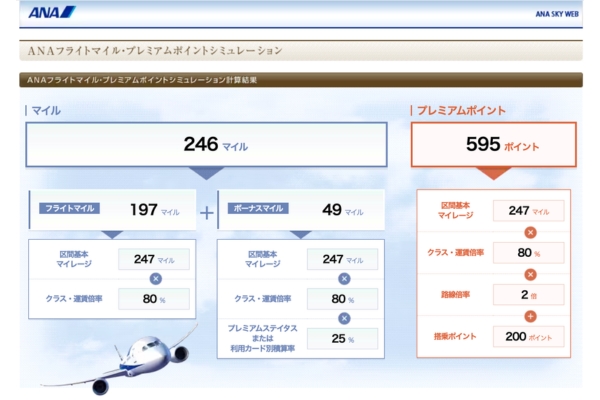Image resolution: width=600 pixels, height=400 pixels.
Task: Select the 246 マイル total result box
Action: pyautogui.click(x=206, y=145)
